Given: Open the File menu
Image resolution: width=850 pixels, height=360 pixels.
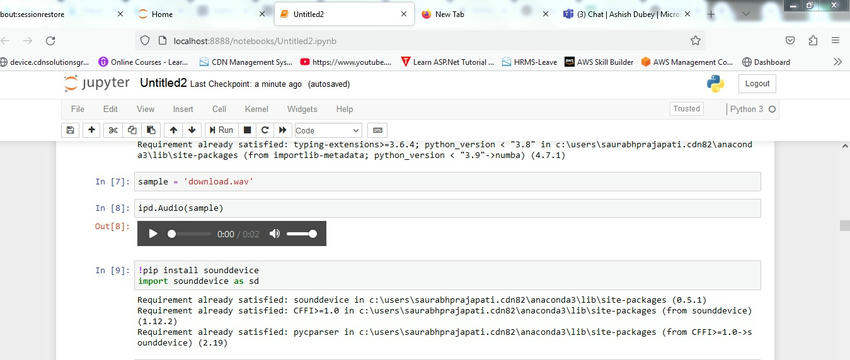Looking at the screenshot, I should coord(78,109).
